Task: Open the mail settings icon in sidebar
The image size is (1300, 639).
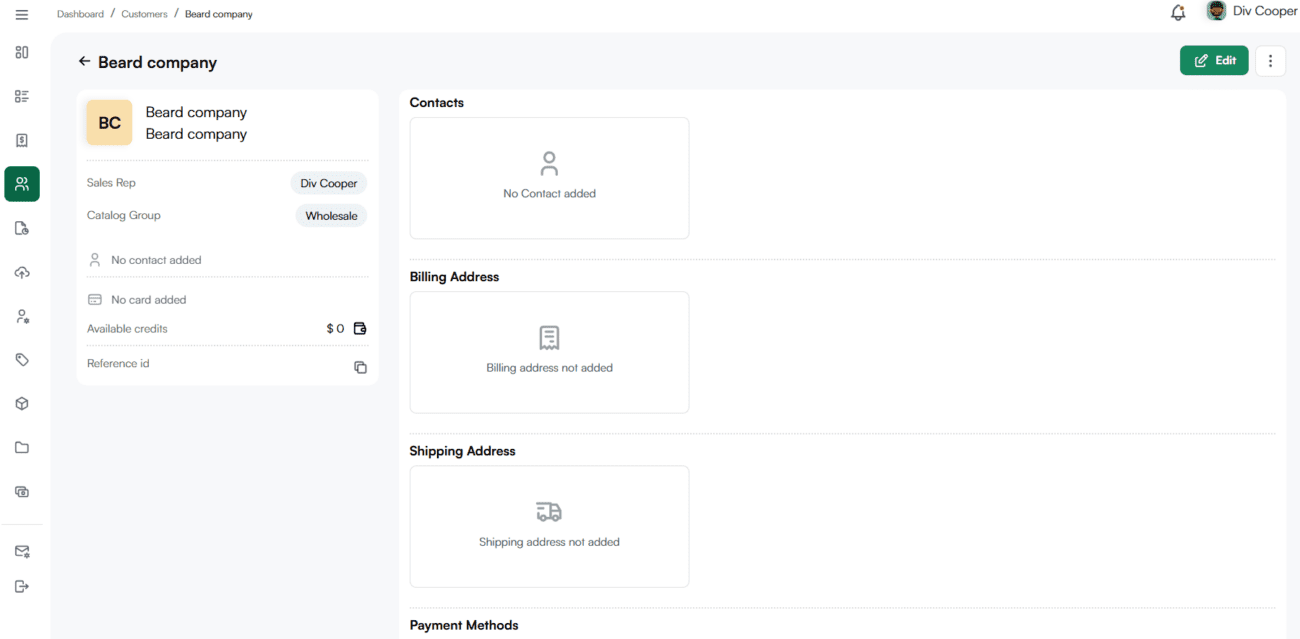Action: [x=22, y=551]
